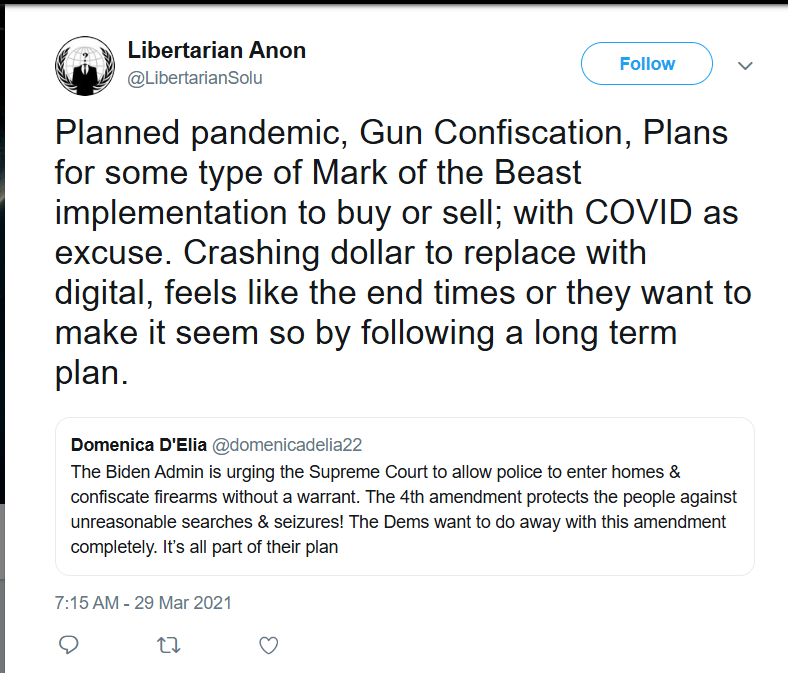788x673 pixels.
Task: Expand the tweet options chevron menu
Action: [x=745, y=65]
